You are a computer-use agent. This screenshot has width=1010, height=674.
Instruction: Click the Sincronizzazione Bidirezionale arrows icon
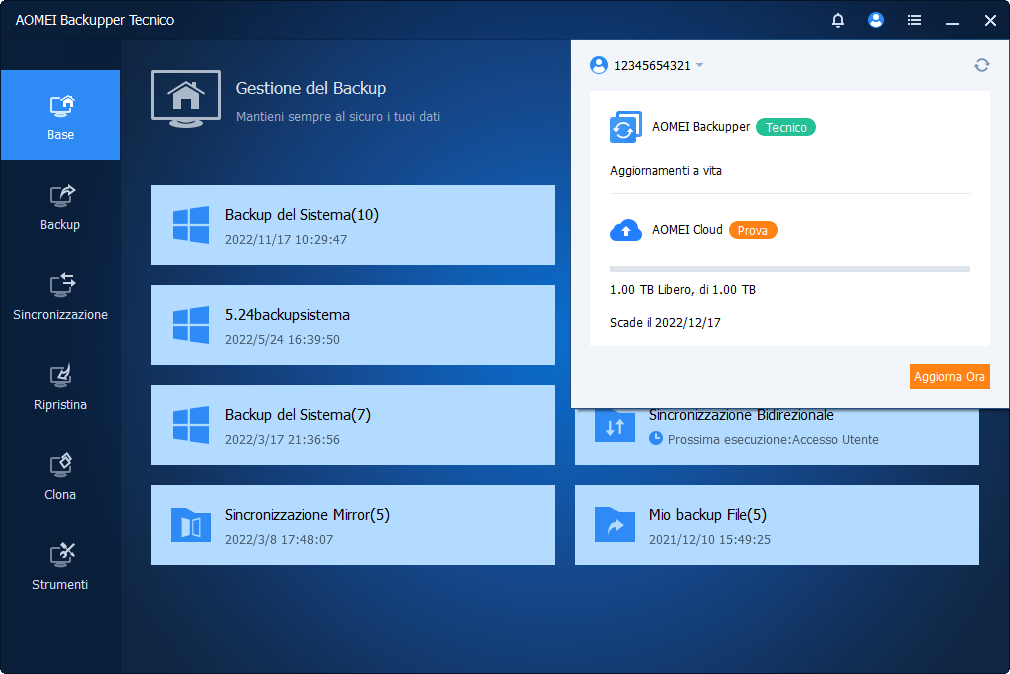click(x=615, y=426)
